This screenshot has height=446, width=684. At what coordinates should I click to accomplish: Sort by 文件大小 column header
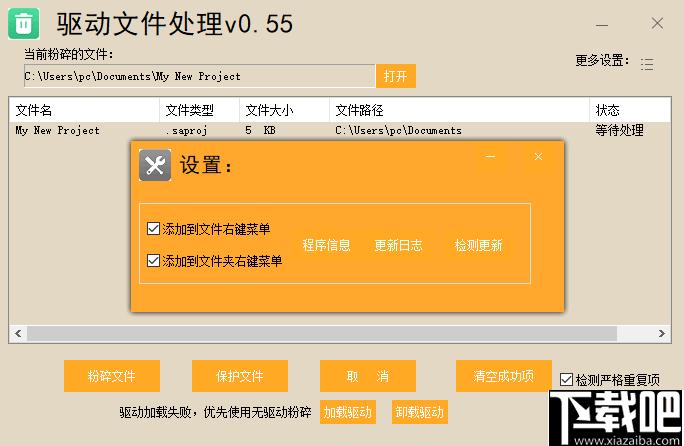coord(284,110)
